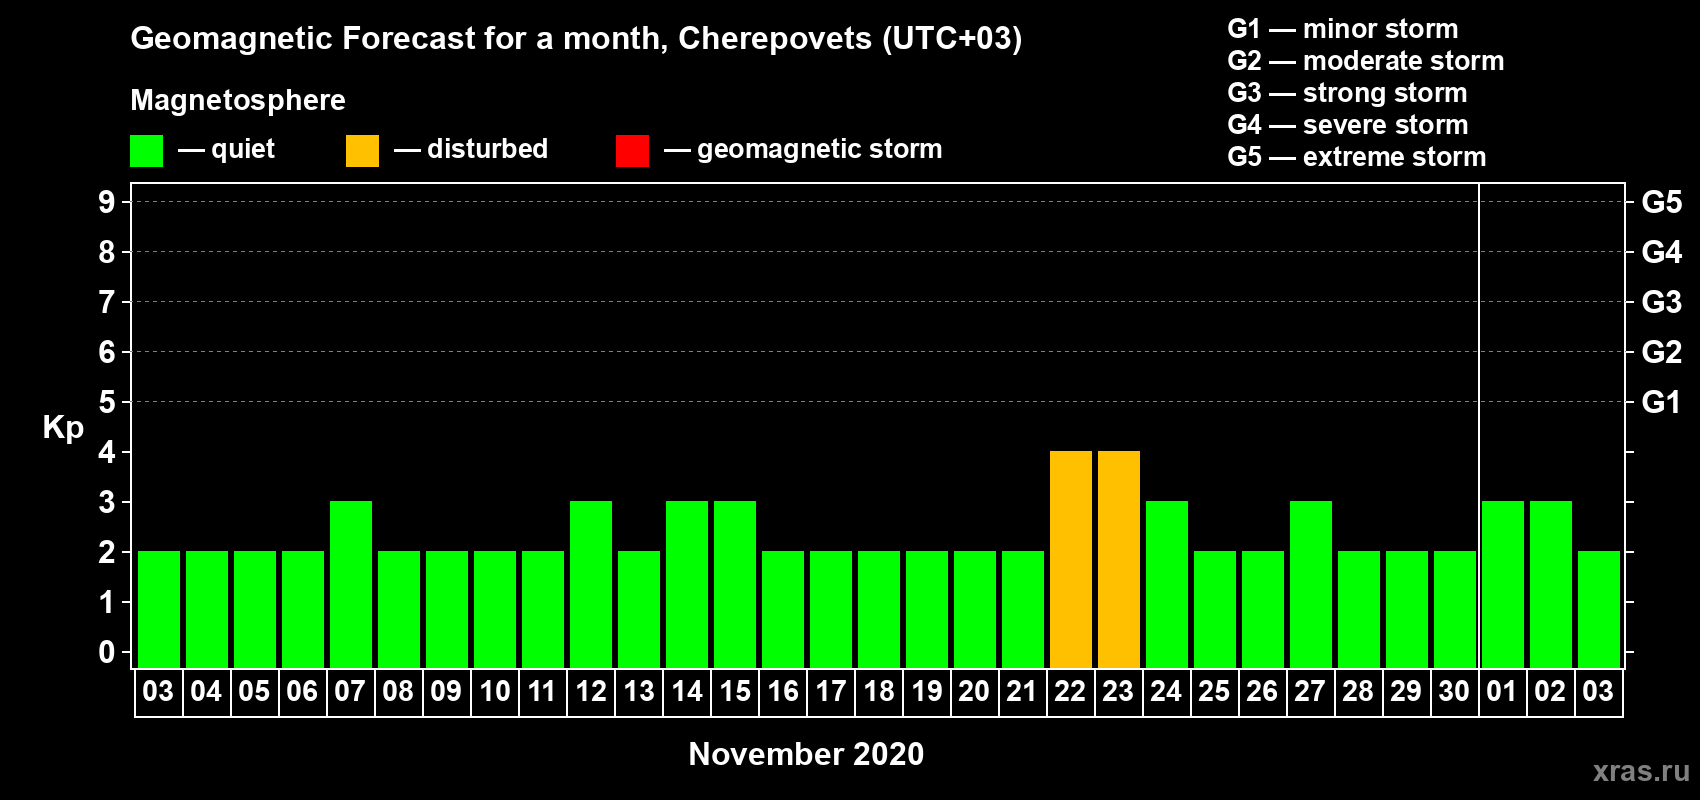Click the green quiet legend swatch
The width and height of the screenshot is (1700, 800).
[146, 151]
